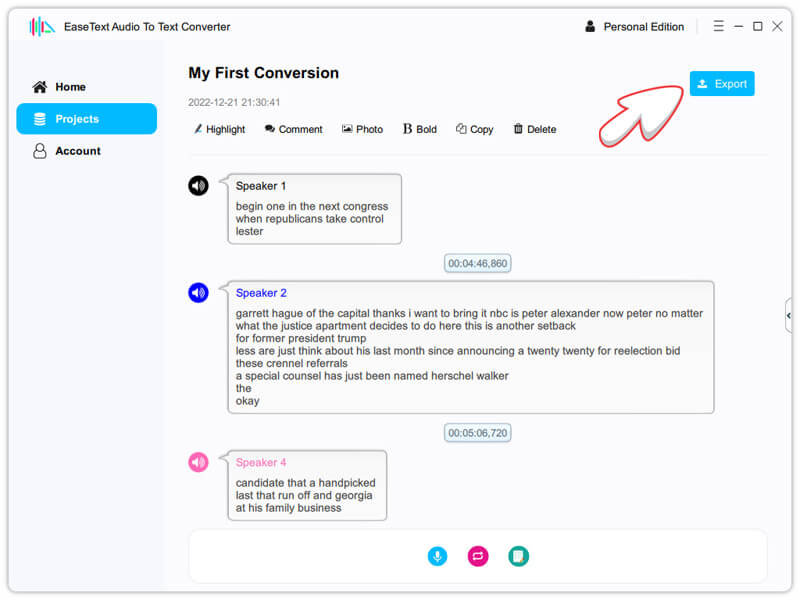Open the hamburger menu in title bar
The height and width of the screenshot is (600, 800).
coord(718,27)
